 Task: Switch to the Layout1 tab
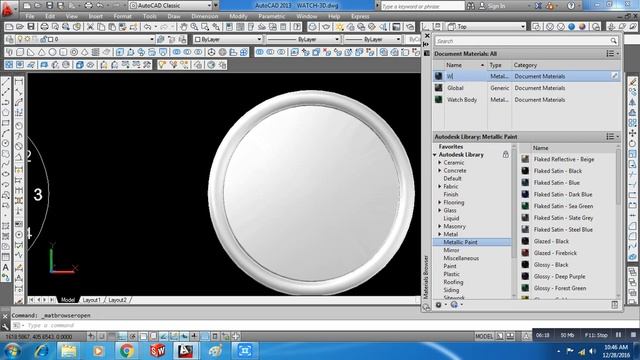pyautogui.click(x=91, y=300)
